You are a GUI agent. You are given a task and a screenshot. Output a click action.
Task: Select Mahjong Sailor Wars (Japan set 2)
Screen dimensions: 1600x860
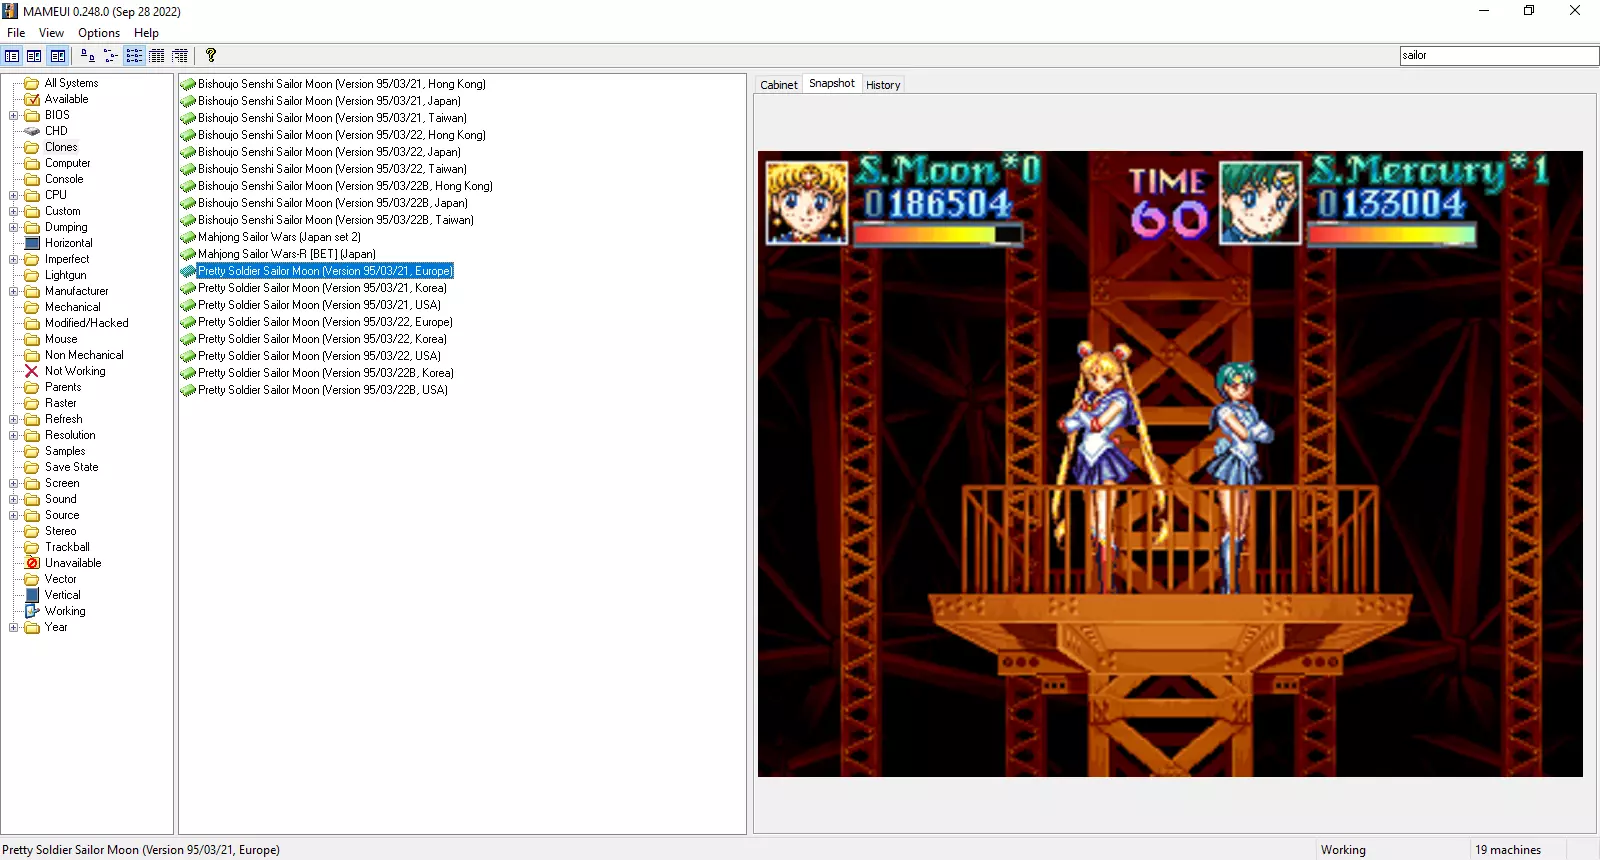click(x=278, y=237)
